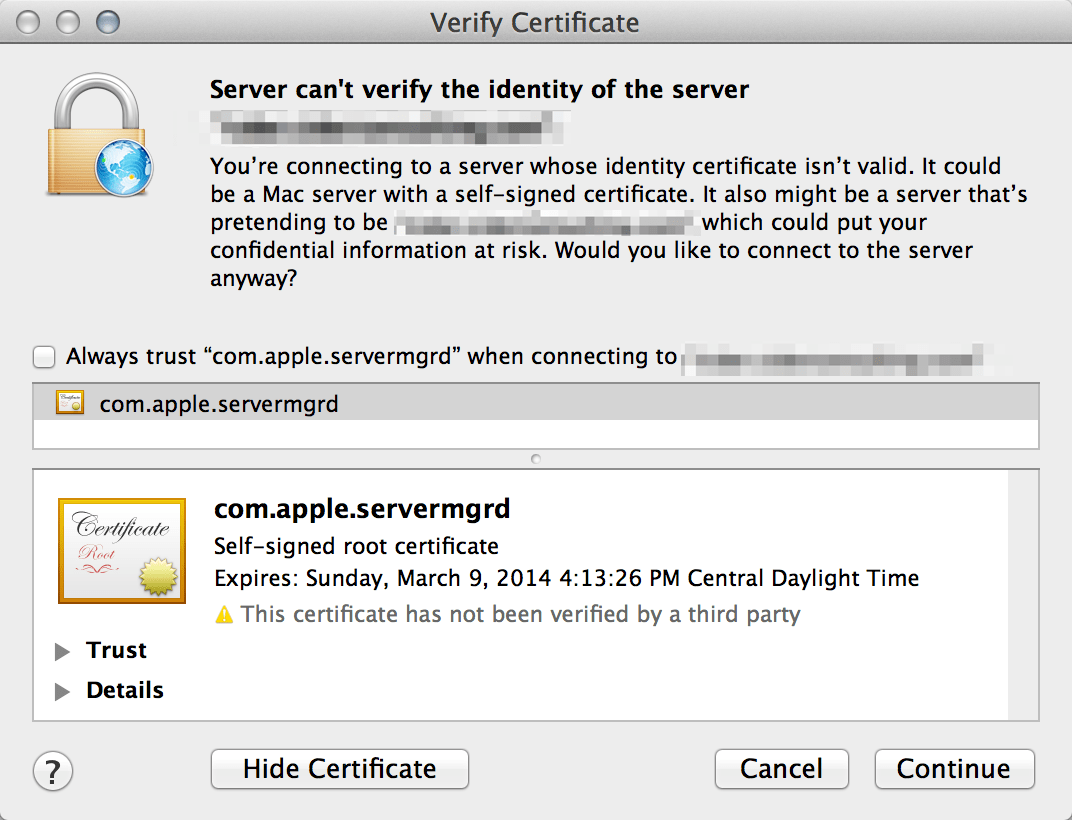Click the 'Self-signed root certificate' text
The image size is (1072, 820).
point(356,546)
